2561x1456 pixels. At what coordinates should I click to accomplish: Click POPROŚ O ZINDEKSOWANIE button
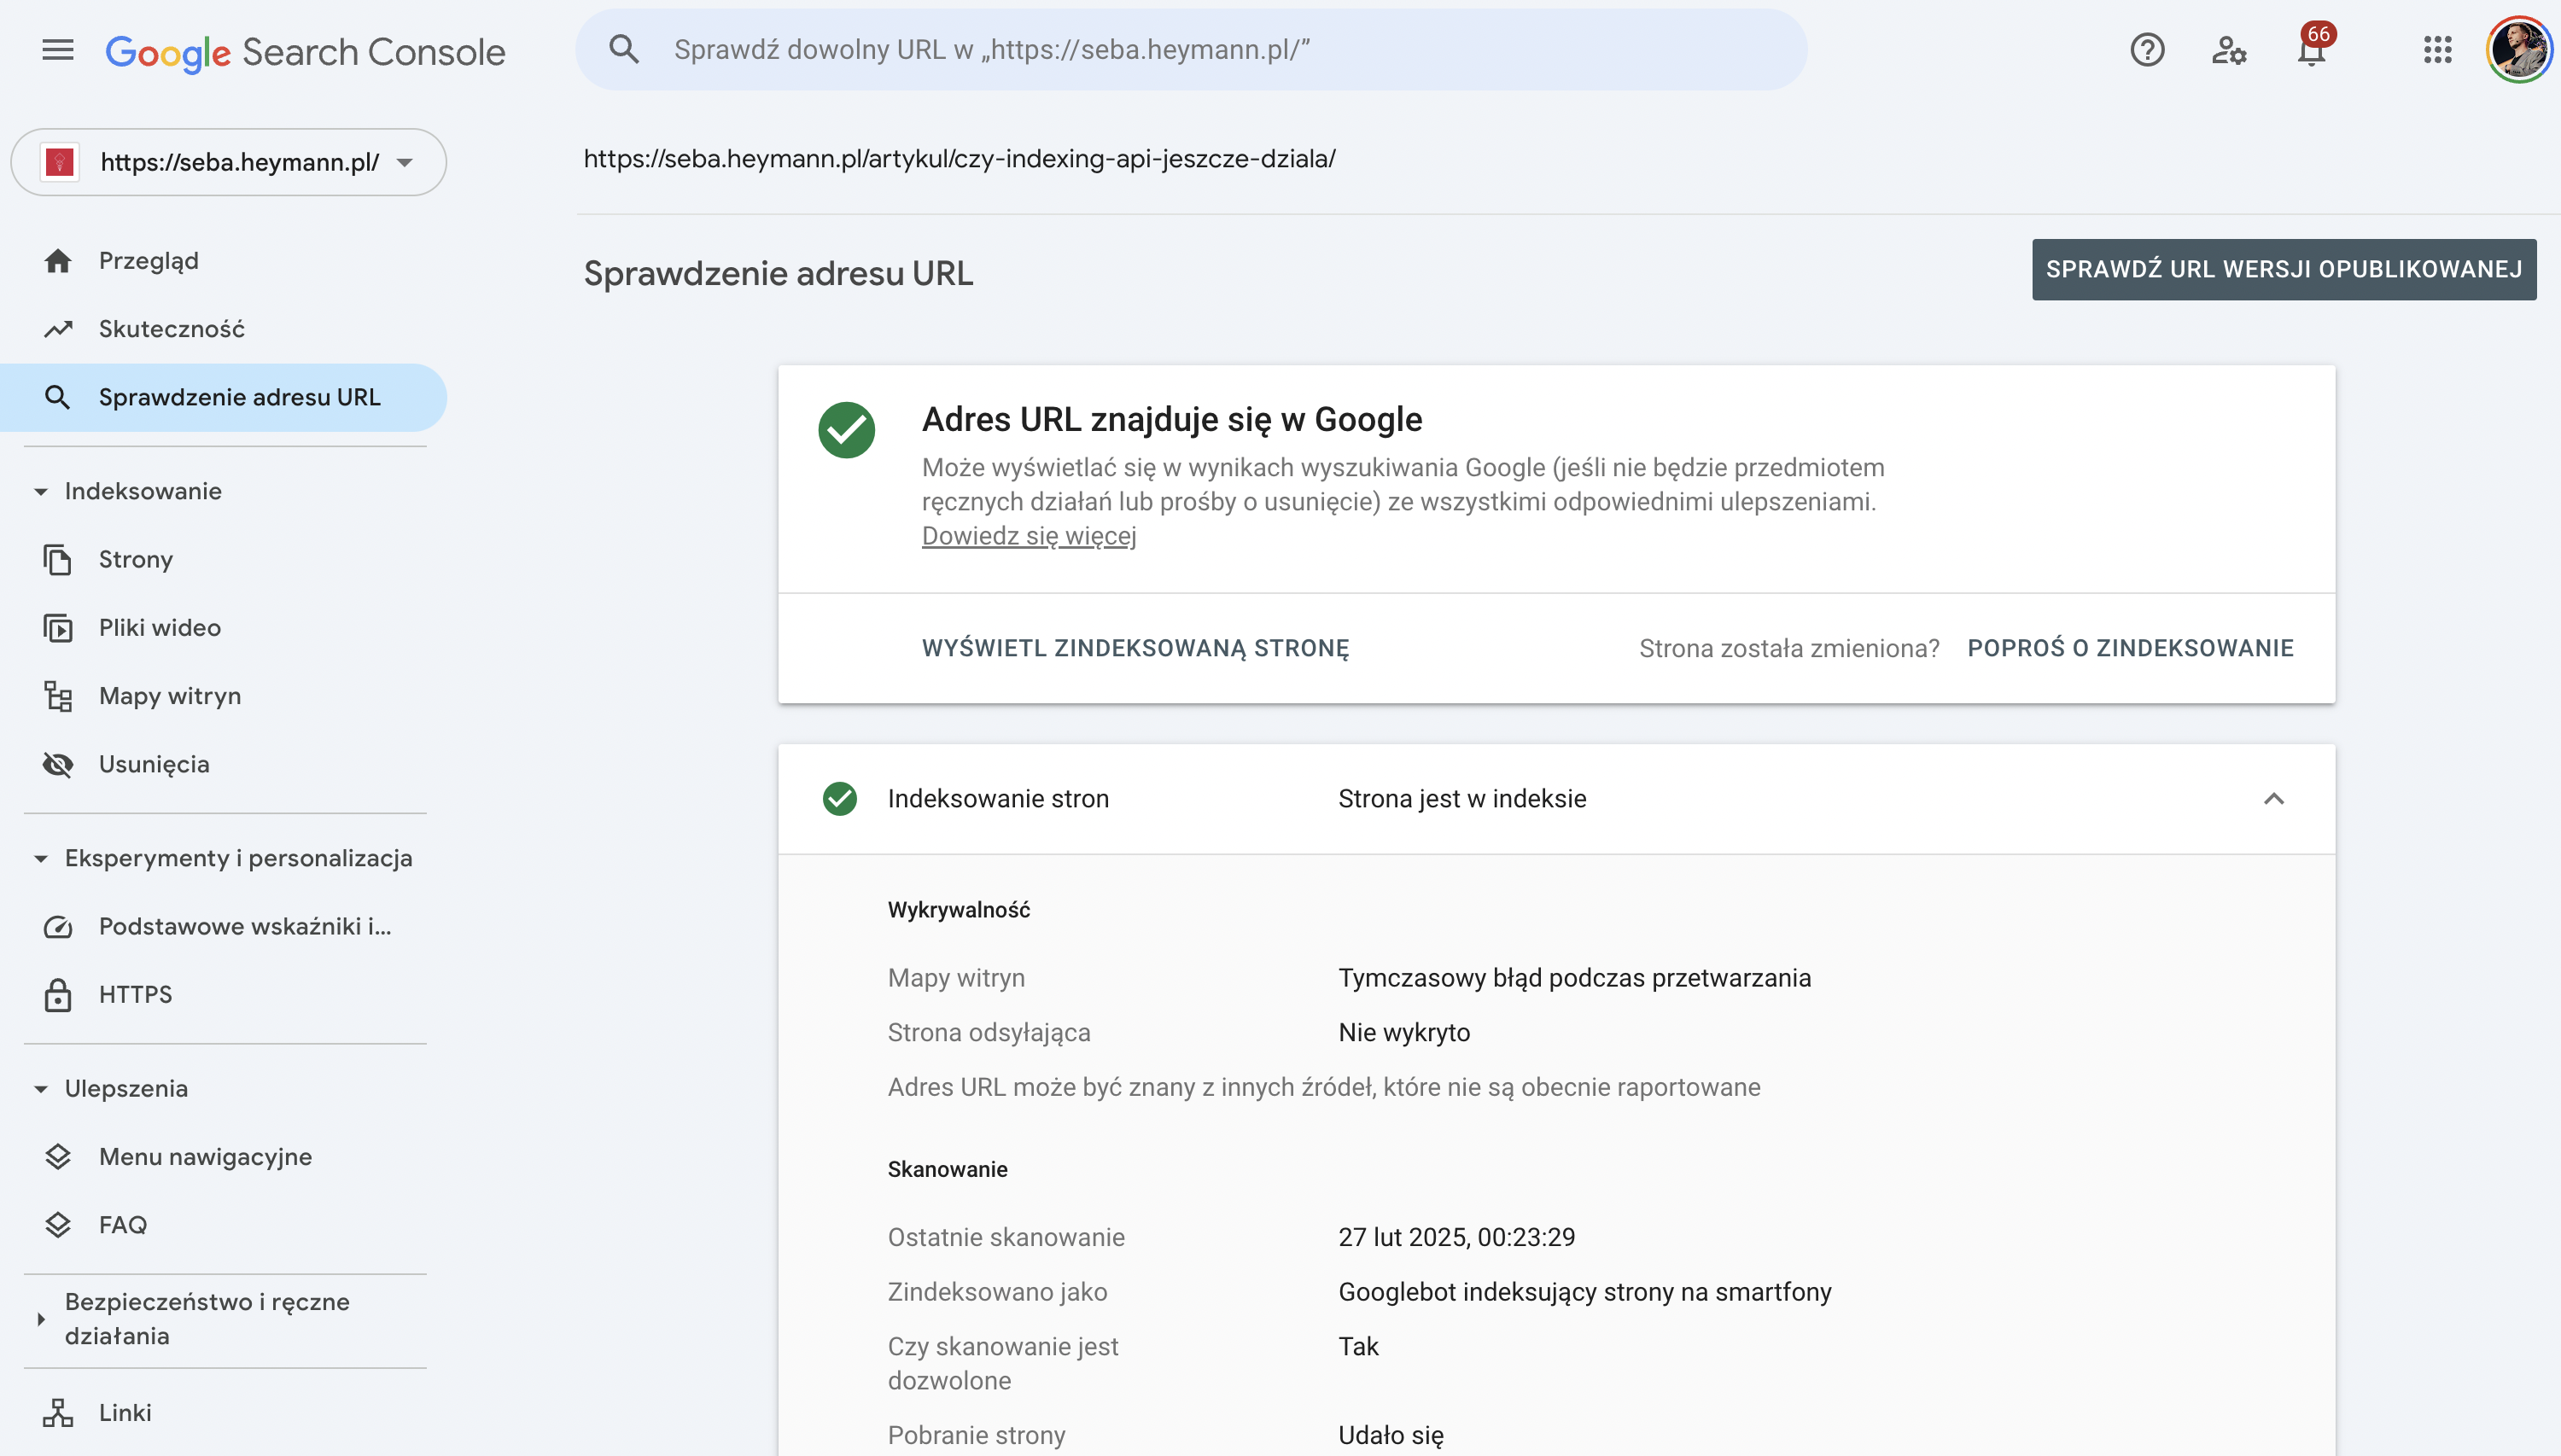tap(2131, 647)
